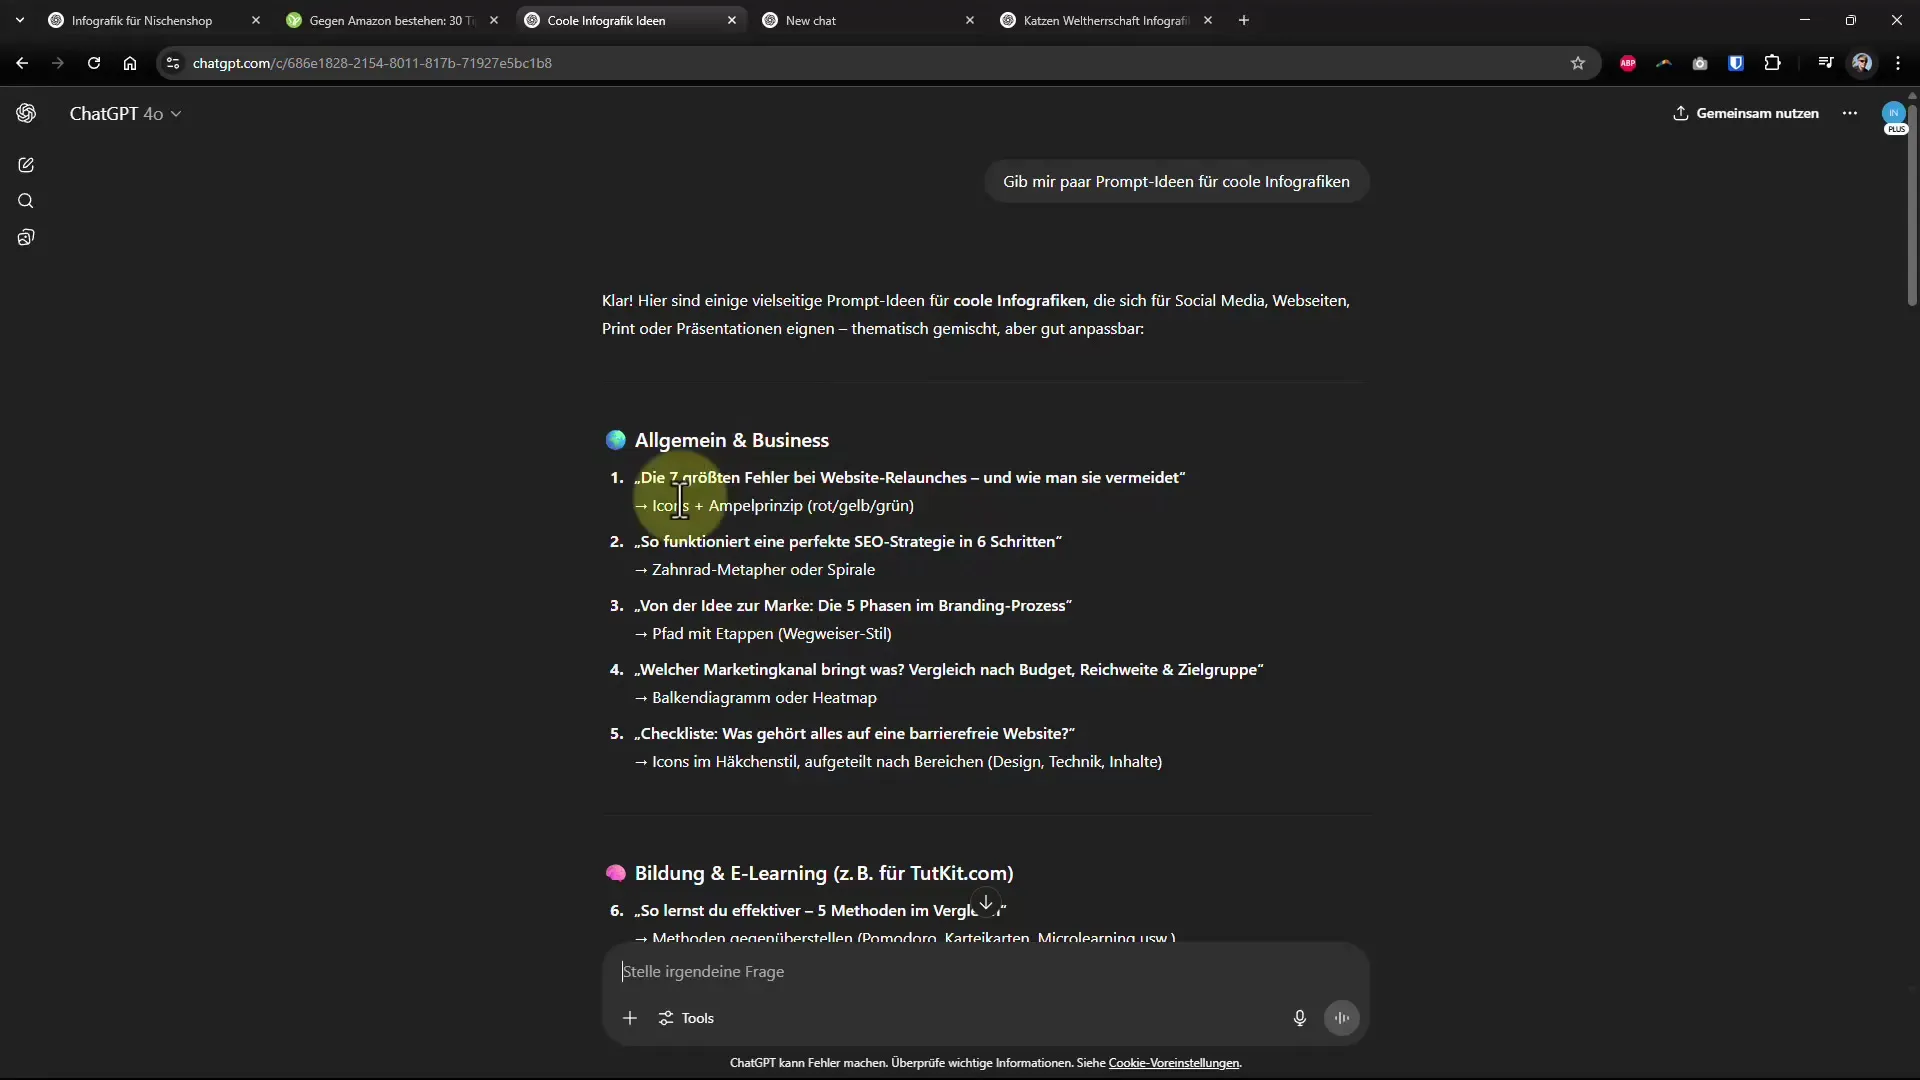Screen dimensions: 1920x1080
Task: Click the Bildung & E-Learning heading
Action: [x=824, y=873]
